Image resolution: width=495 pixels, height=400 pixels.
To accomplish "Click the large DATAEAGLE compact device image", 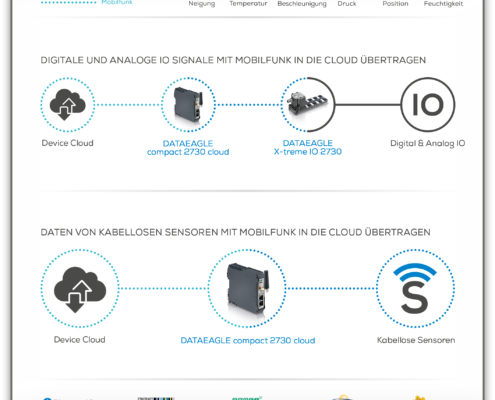I will click(x=247, y=289).
